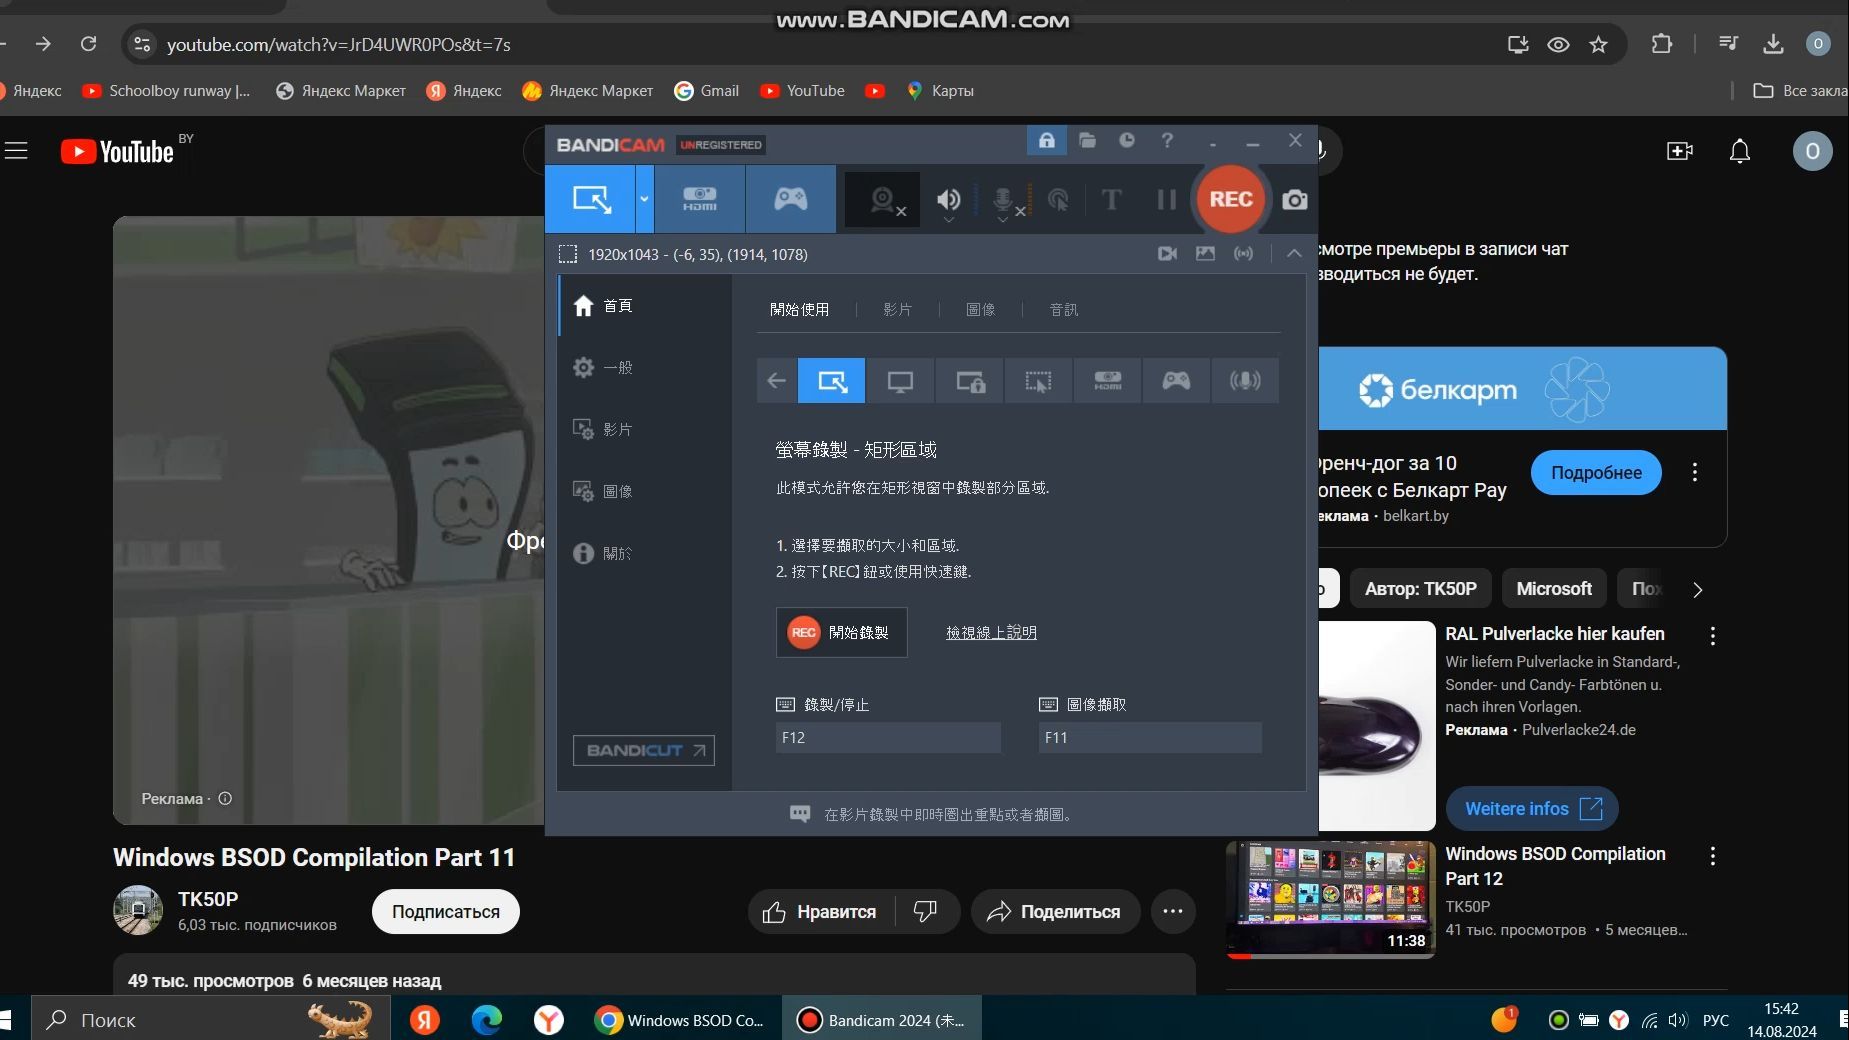Show more filter chips on YouTube
1849x1040 pixels.
1697,589
